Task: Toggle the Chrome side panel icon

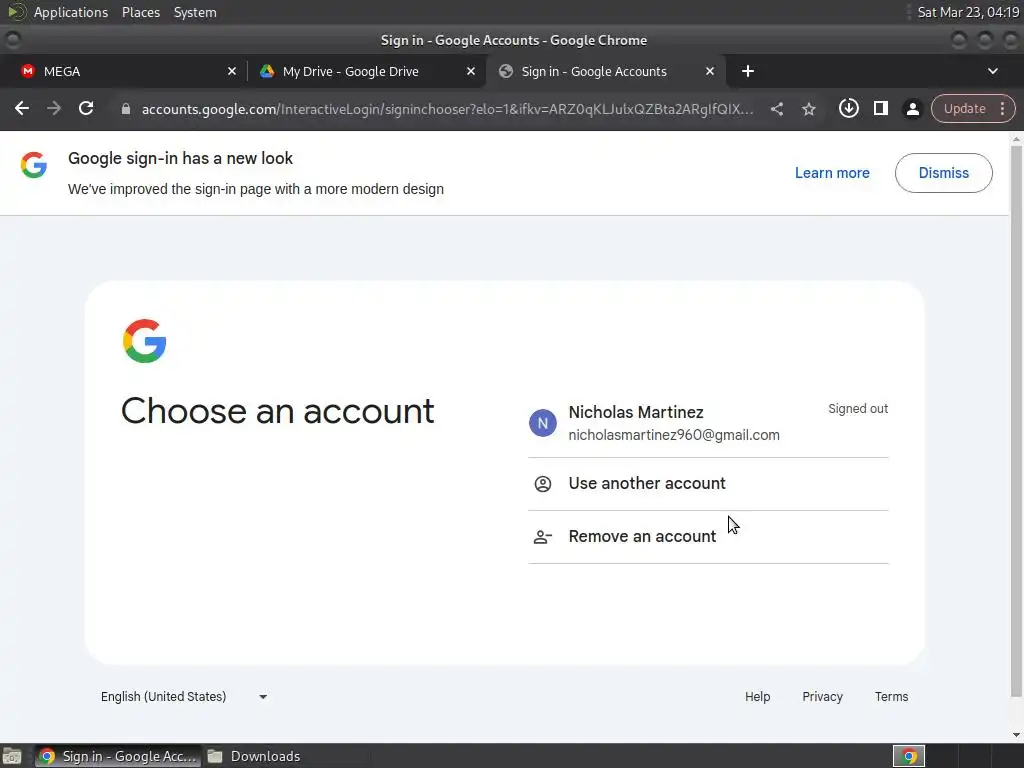Action: [x=880, y=108]
